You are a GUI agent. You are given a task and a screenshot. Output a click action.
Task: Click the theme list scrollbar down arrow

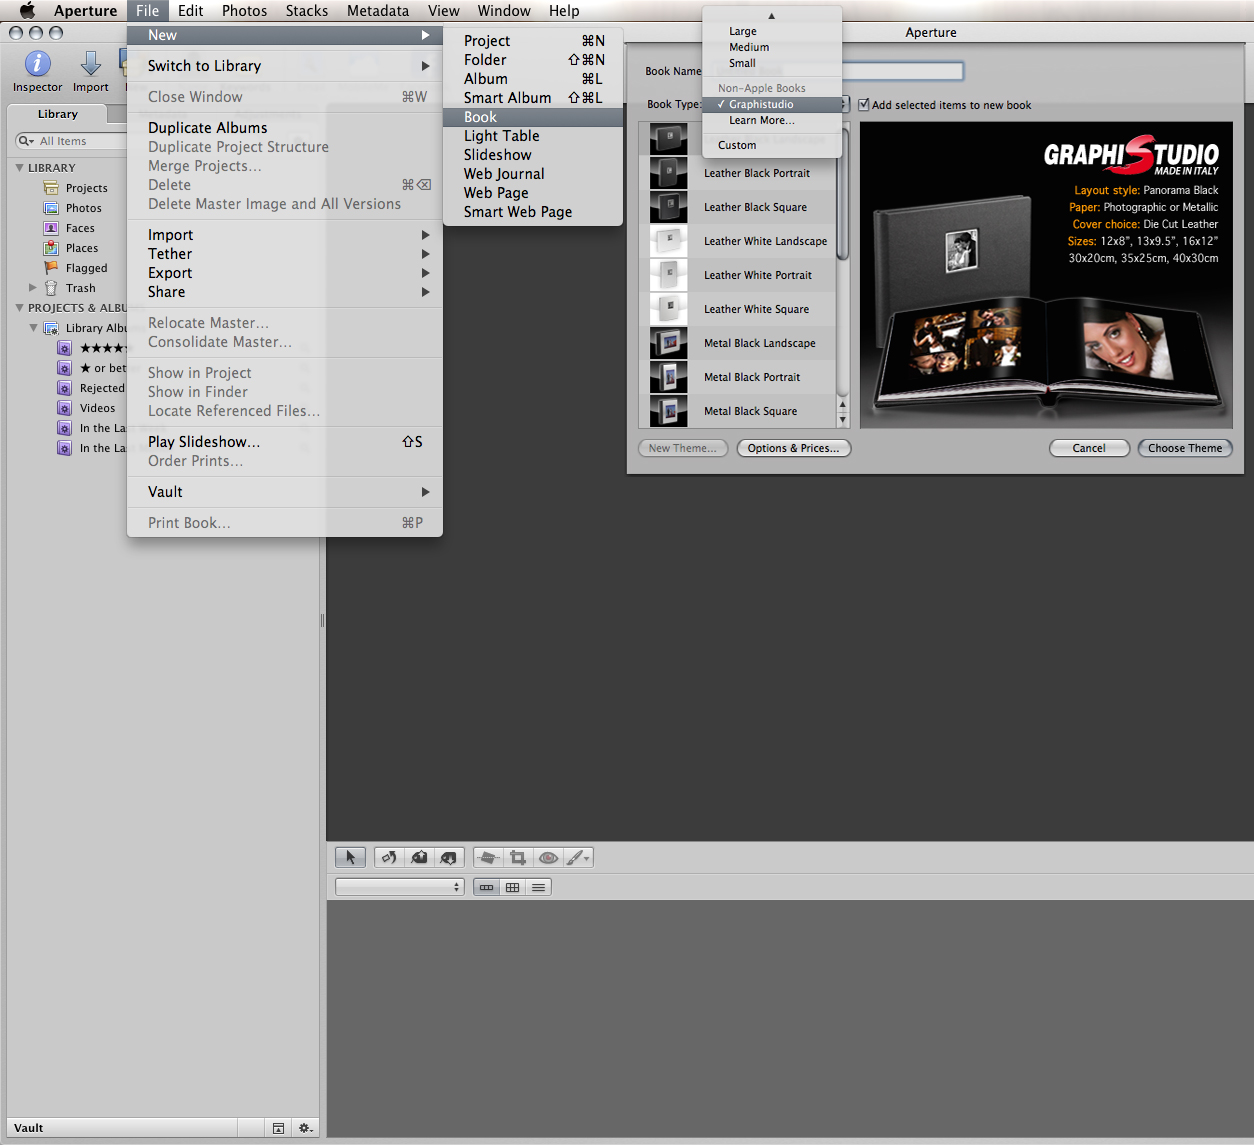tap(843, 420)
